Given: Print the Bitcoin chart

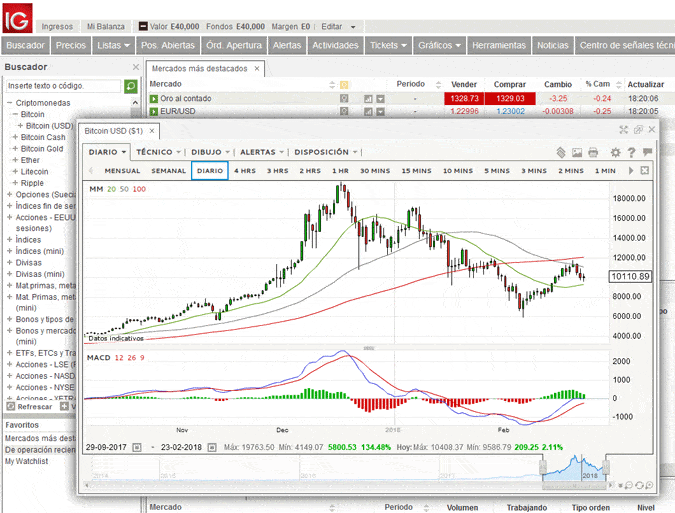Looking at the screenshot, I should (x=593, y=152).
